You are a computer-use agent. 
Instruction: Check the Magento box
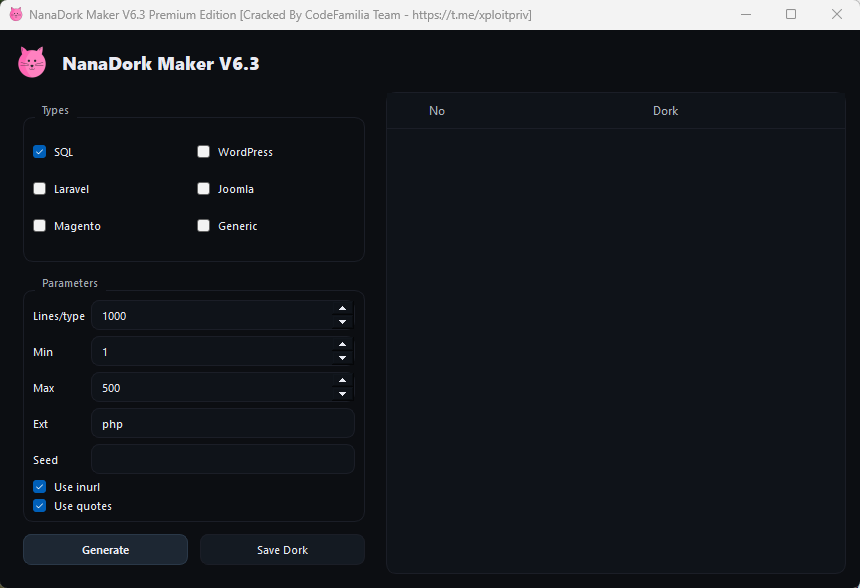[x=40, y=226]
